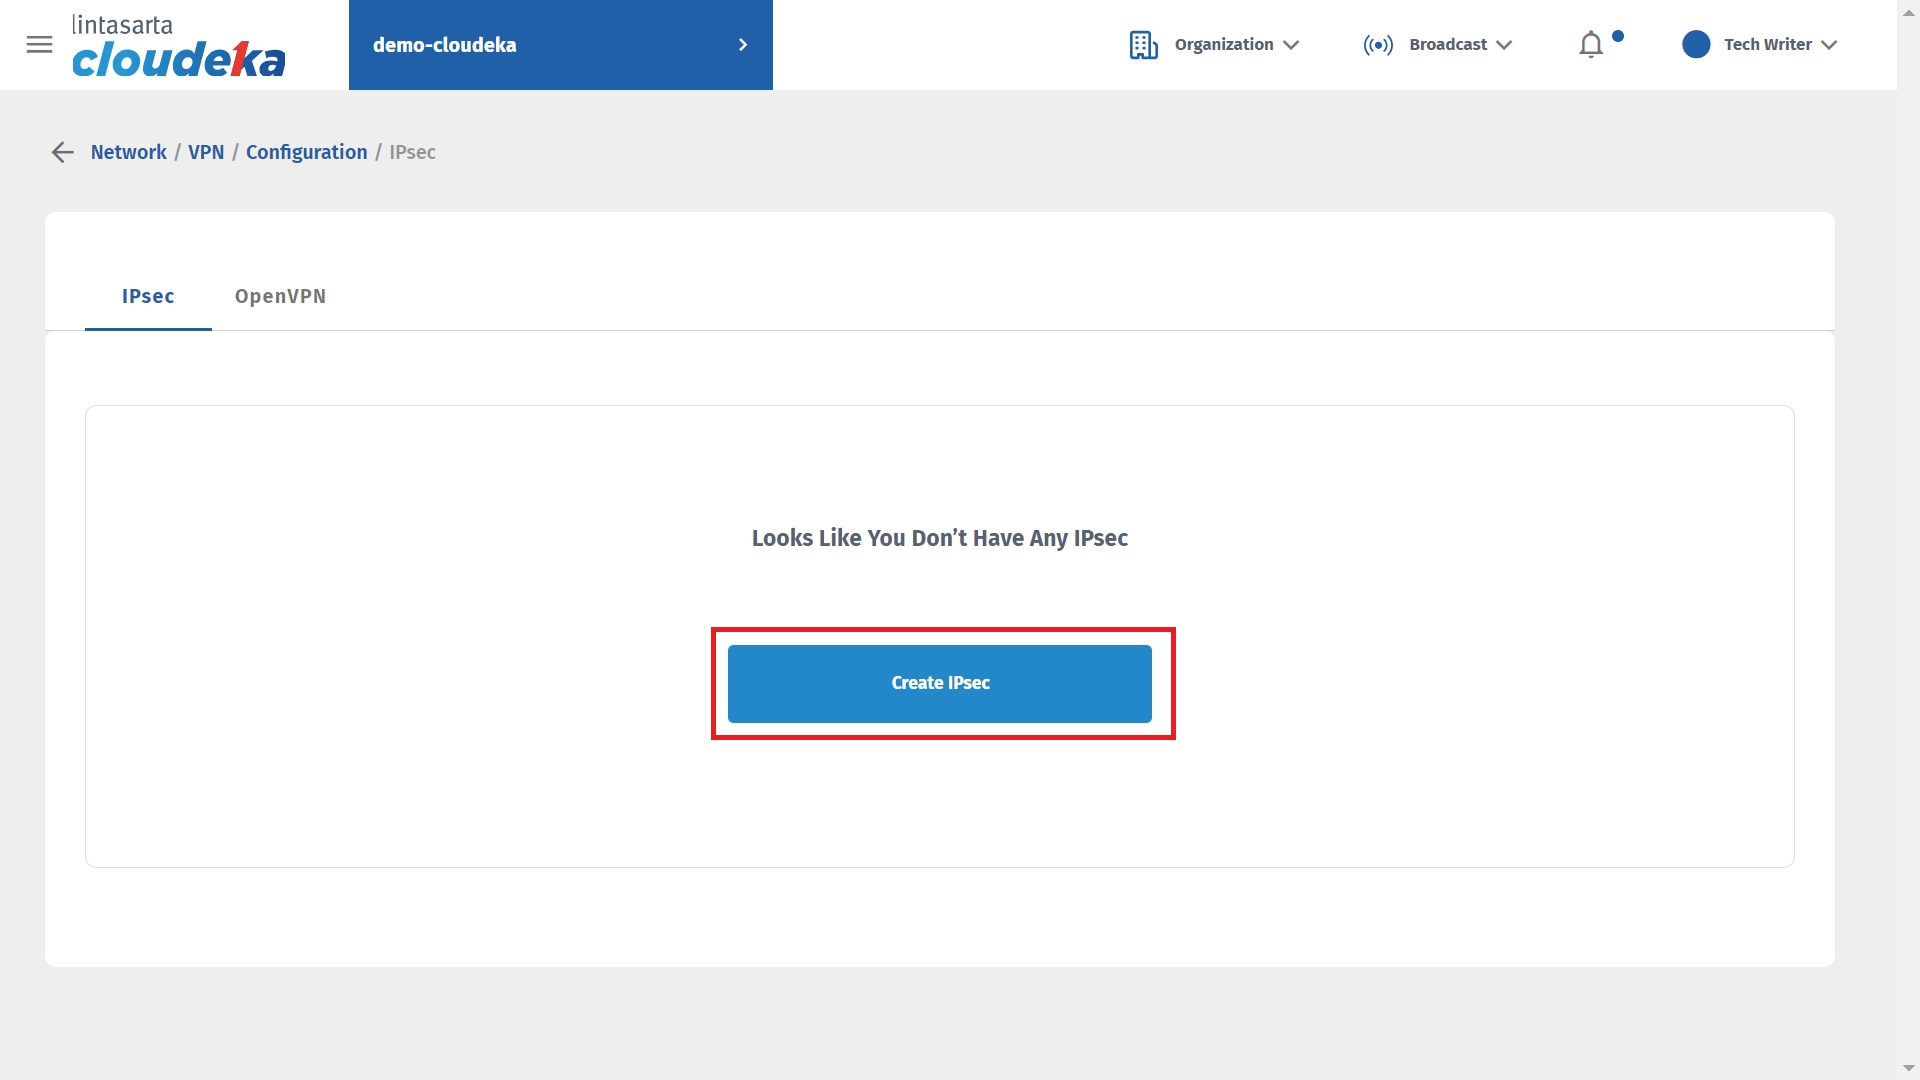
Task: Open the Configuration breadcrumb link
Action: coord(306,152)
